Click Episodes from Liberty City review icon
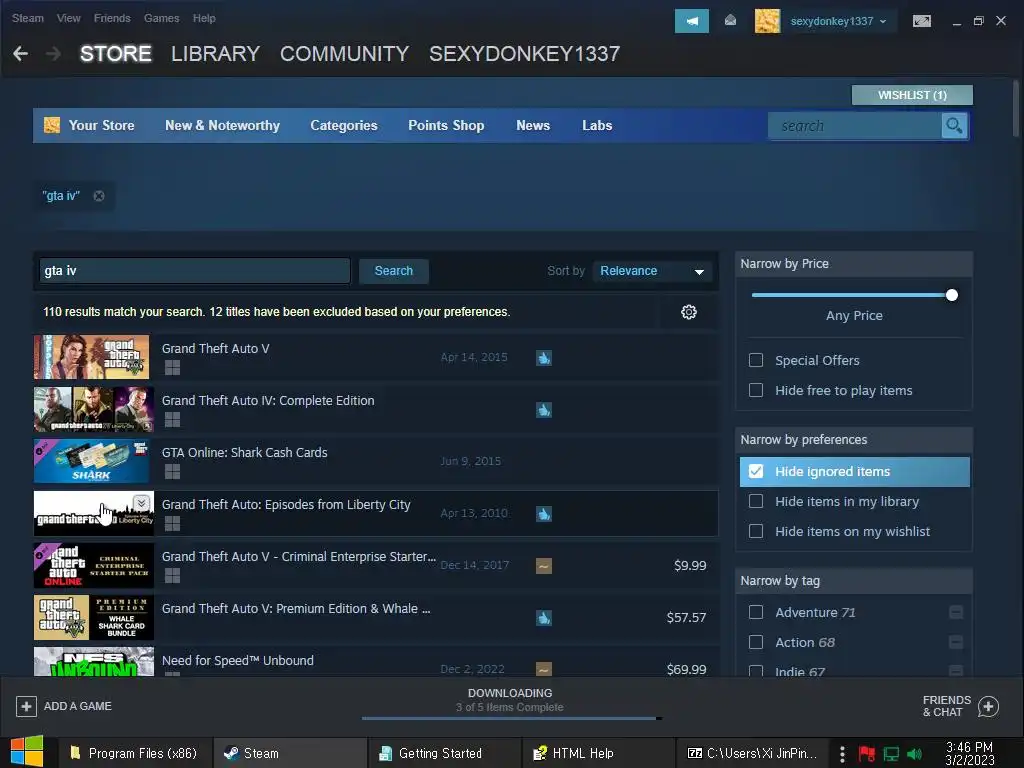1024x768 pixels. (x=544, y=514)
